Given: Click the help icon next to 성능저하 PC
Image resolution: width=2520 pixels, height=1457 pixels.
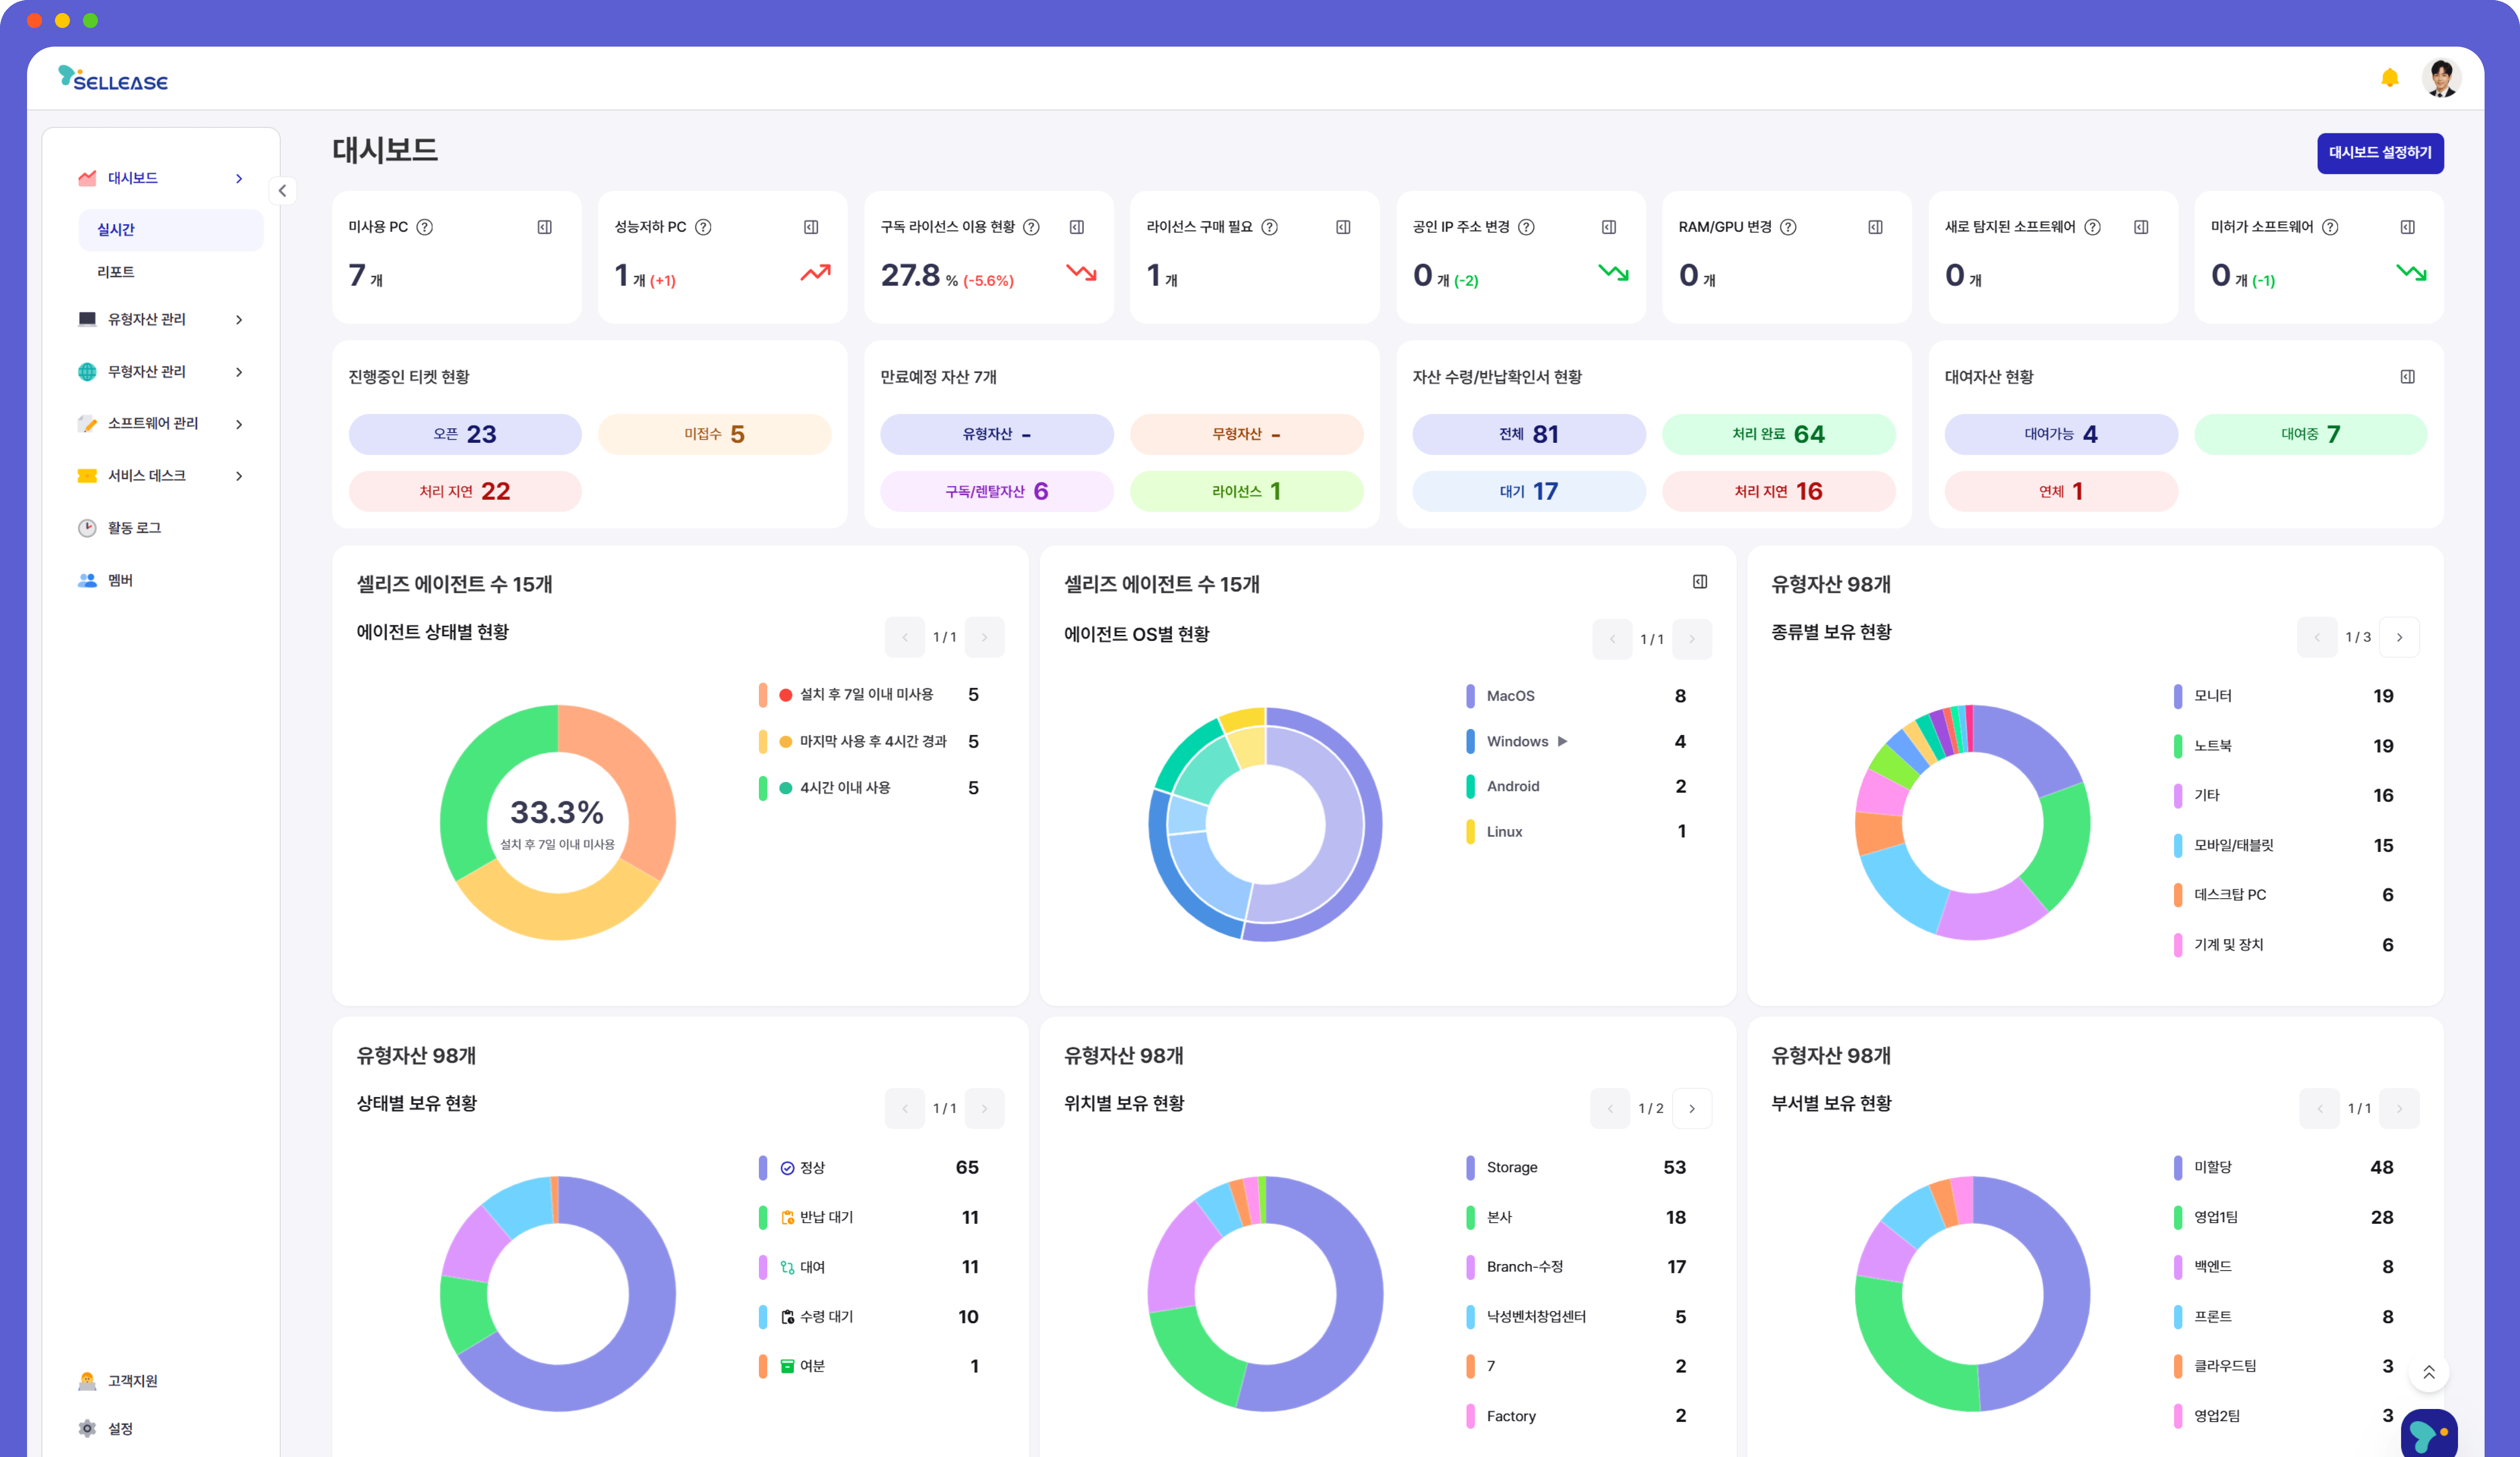Looking at the screenshot, I should [703, 227].
